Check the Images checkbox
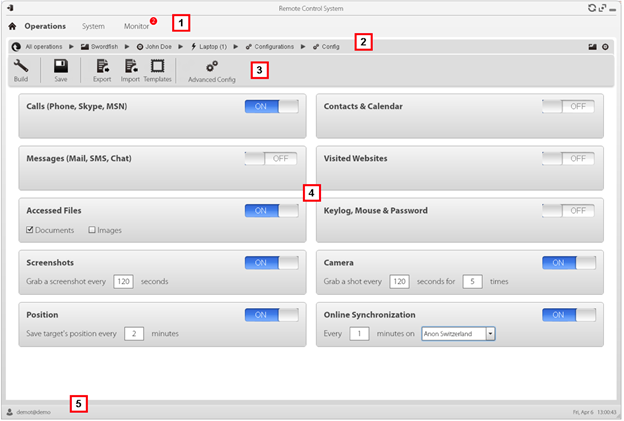Screen dimensions: 624x421 tap(92, 230)
